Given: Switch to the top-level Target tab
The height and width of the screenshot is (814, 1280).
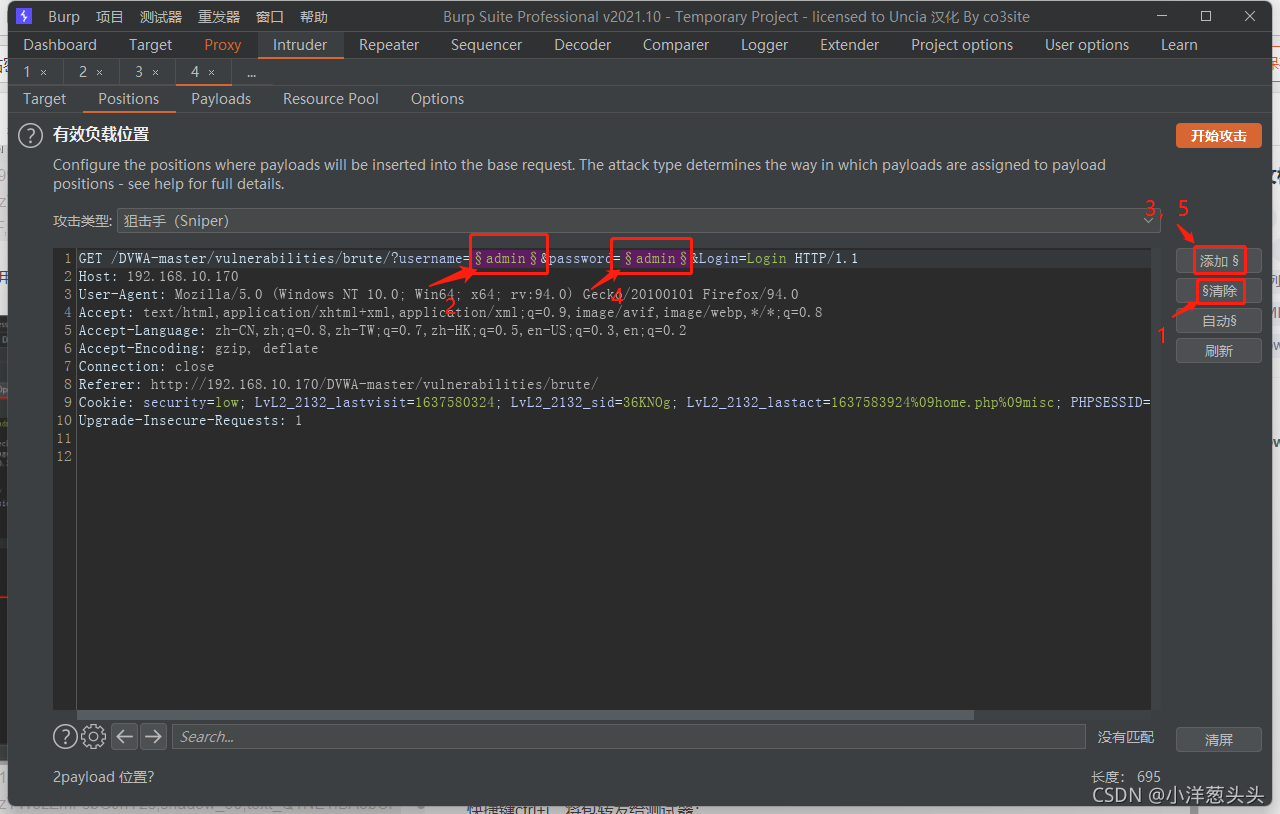Looking at the screenshot, I should 151,45.
